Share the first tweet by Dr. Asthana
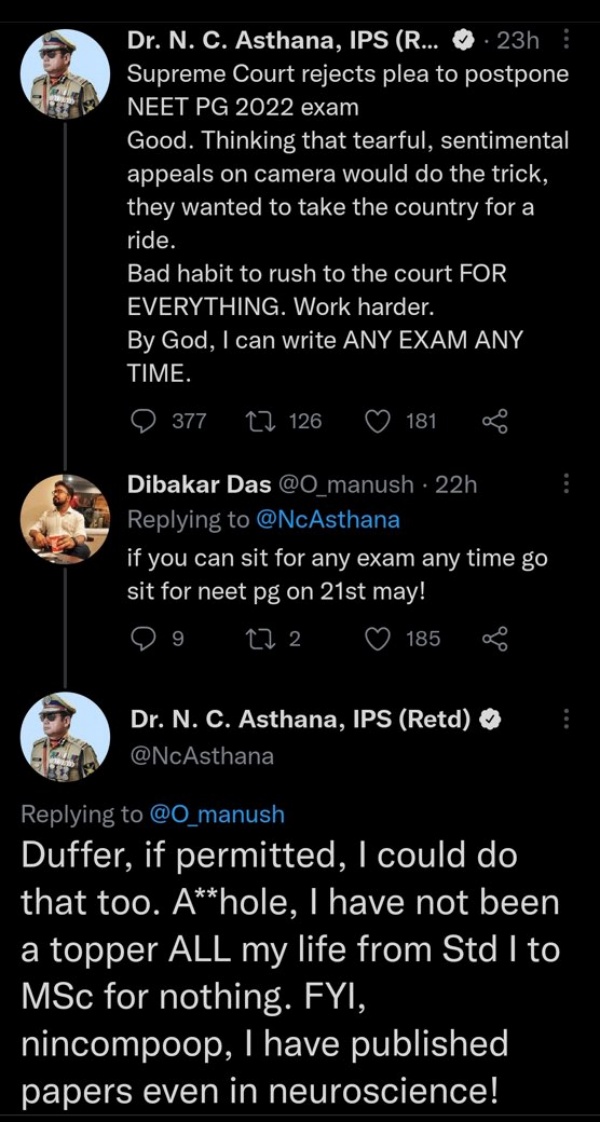Viewport: 600px width, 1122px height. click(495, 421)
